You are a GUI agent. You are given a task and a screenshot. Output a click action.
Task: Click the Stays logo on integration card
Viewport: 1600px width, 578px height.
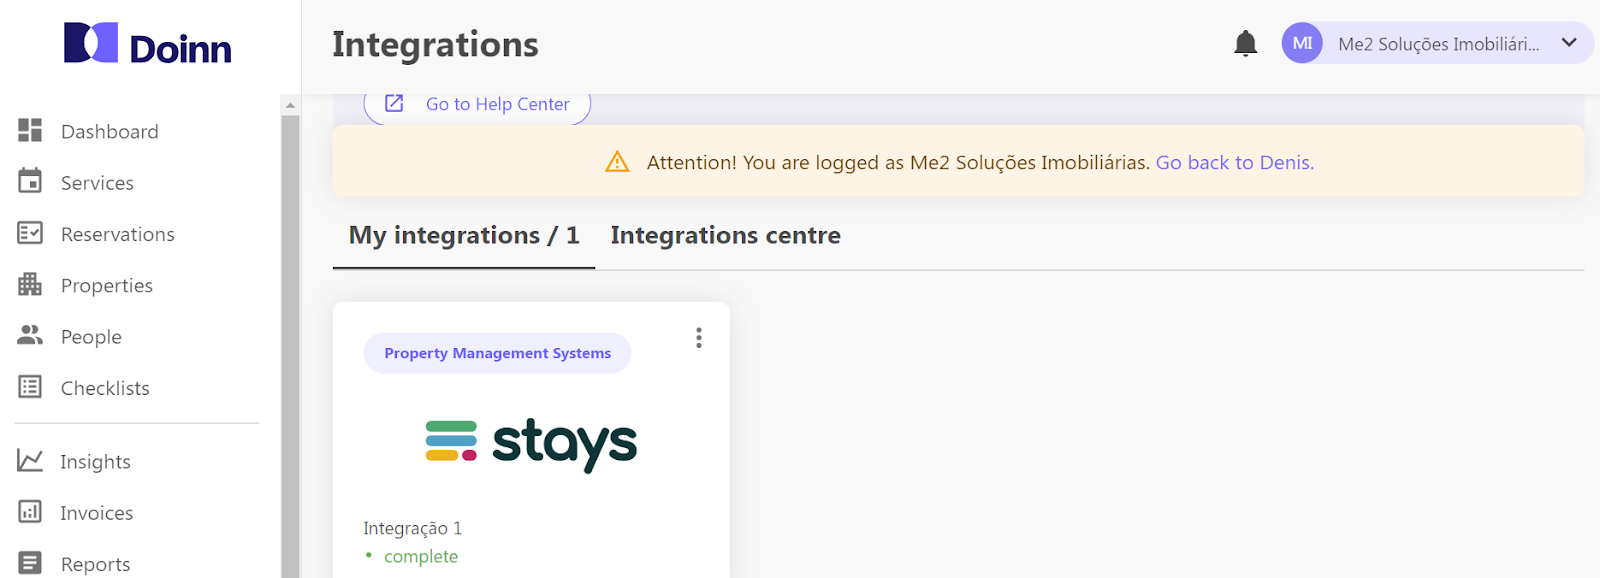point(531,444)
